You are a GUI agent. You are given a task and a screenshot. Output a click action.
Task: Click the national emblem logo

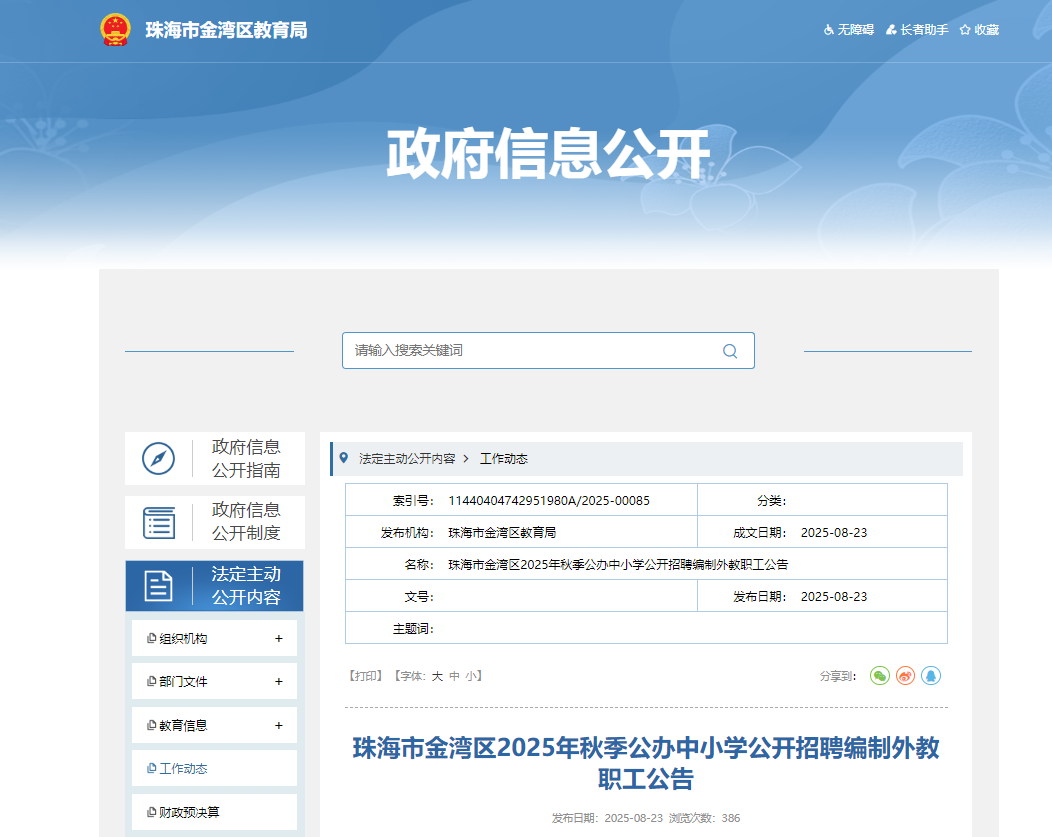pyautogui.click(x=115, y=30)
